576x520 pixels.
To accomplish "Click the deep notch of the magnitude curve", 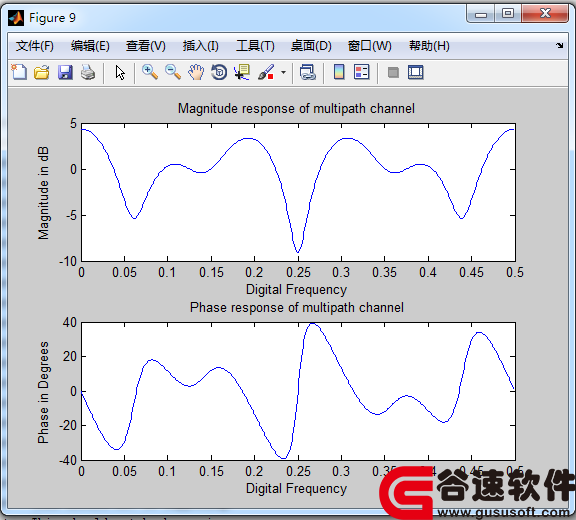I will point(298,252).
